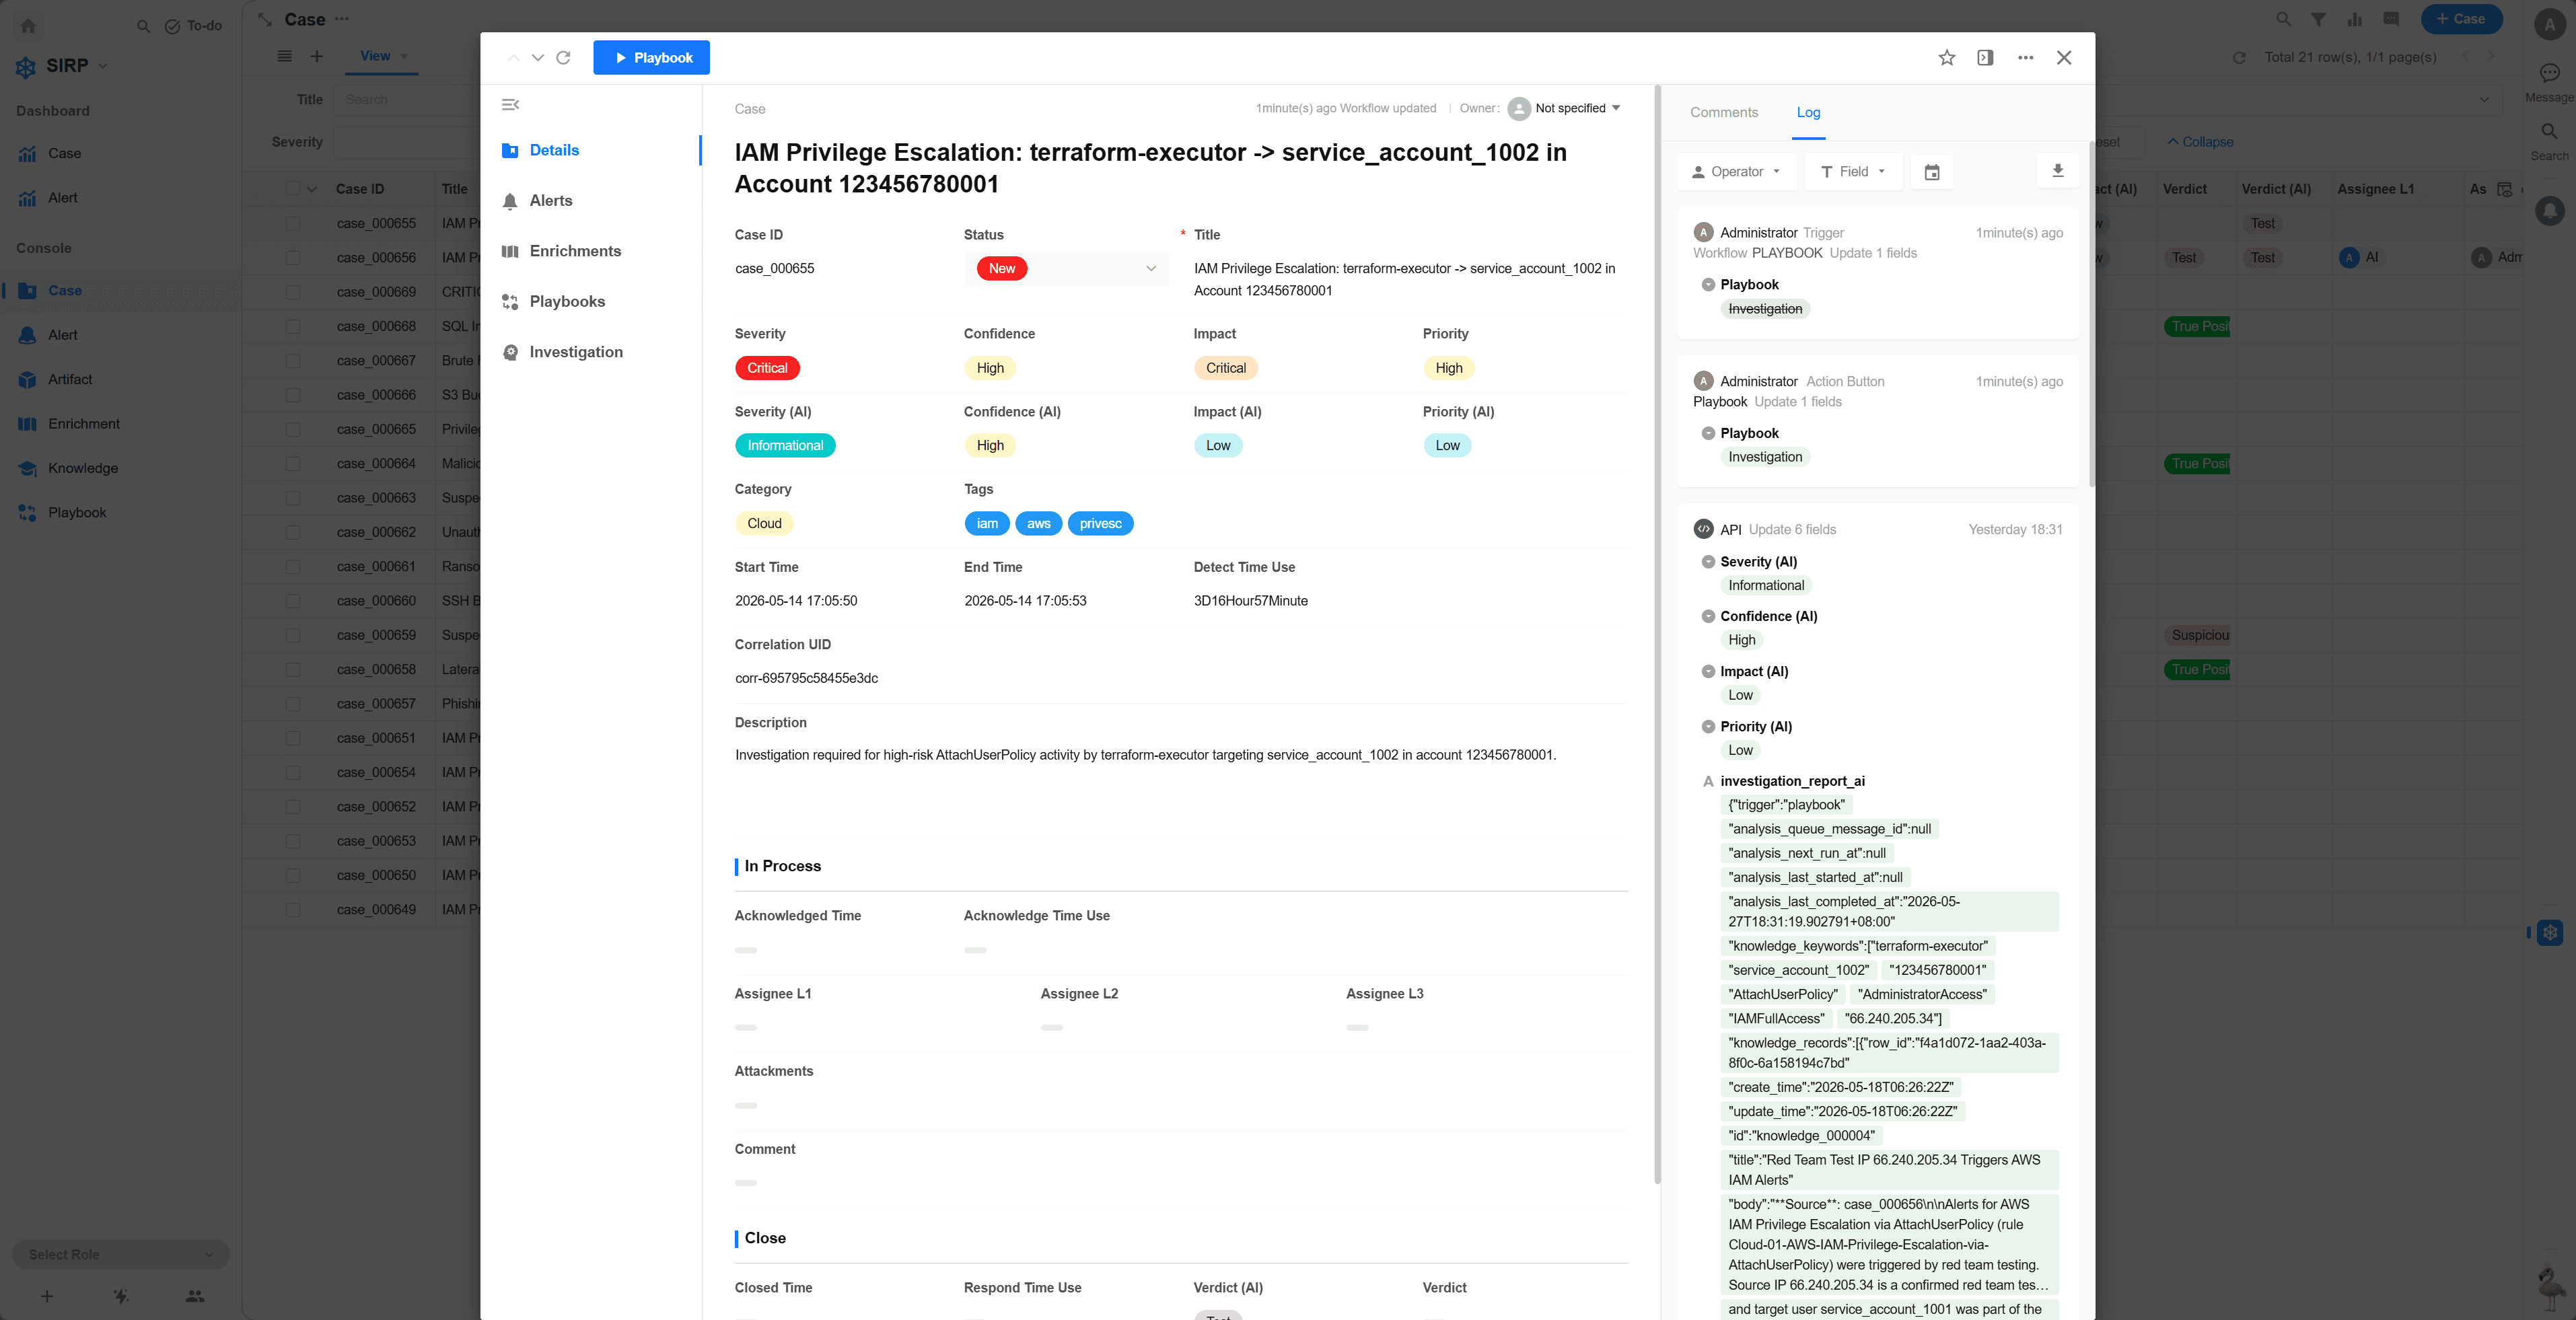Open the users icon at sidebar bottom

click(x=195, y=1297)
